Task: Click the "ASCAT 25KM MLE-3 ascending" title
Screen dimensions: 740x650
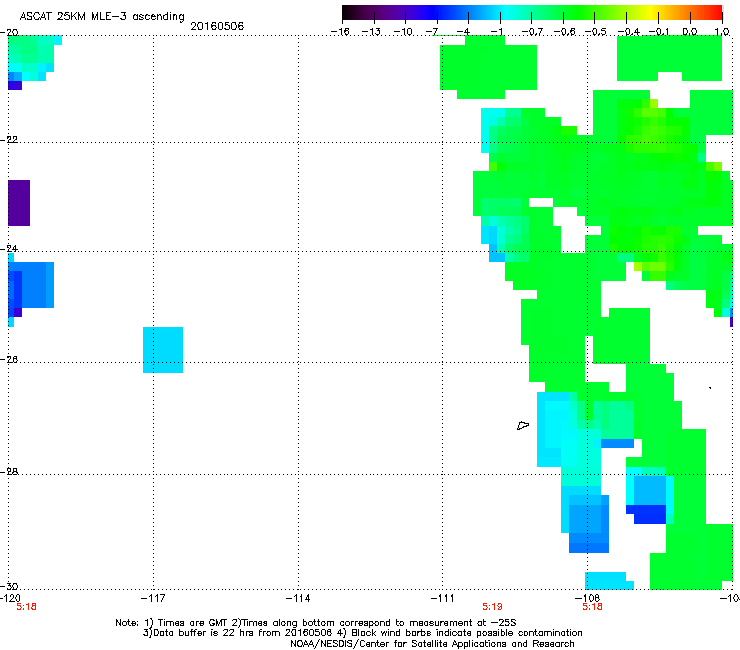Action: pos(102,16)
